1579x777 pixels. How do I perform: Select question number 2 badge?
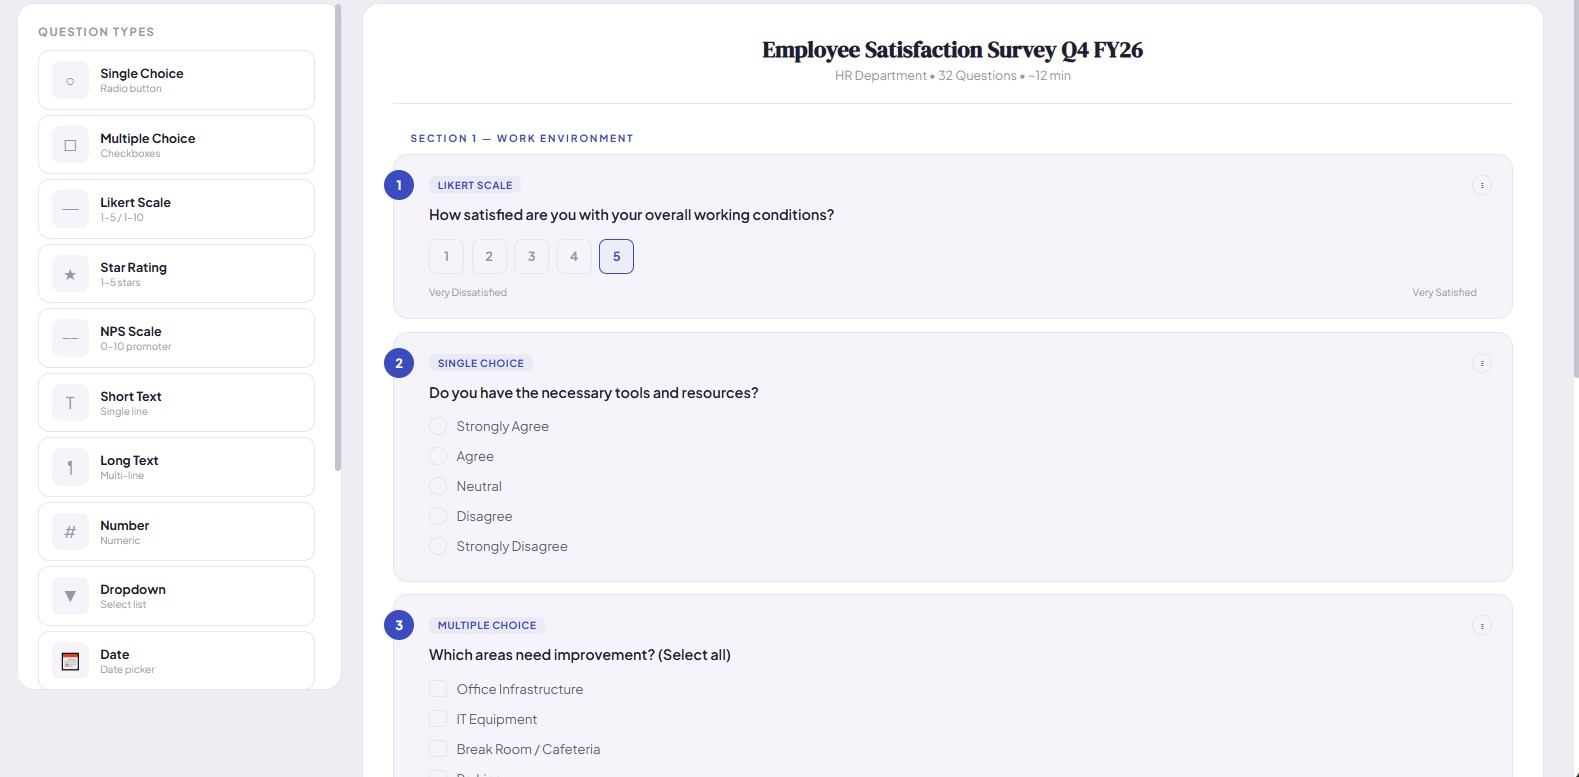[399, 363]
